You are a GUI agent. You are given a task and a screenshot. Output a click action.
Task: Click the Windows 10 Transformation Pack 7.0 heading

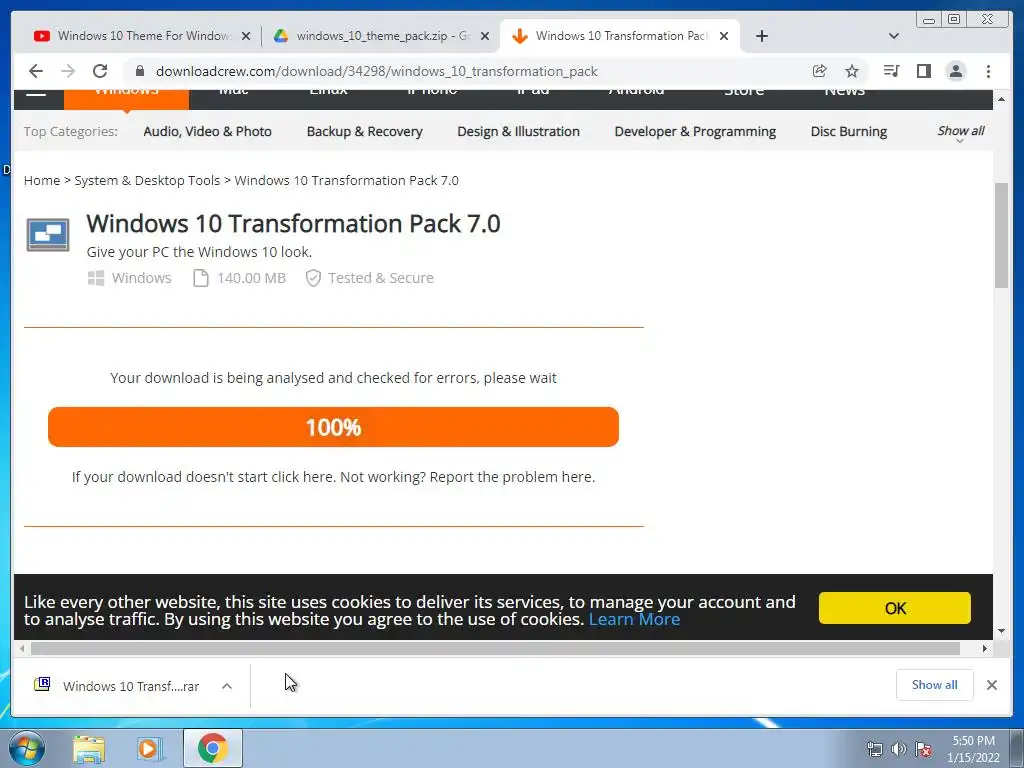pyautogui.click(x=293, y=224)
